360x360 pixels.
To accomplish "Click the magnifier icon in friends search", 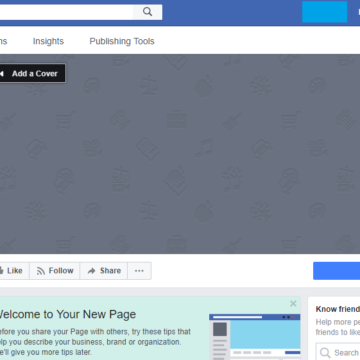I will (x=325, y=353).
